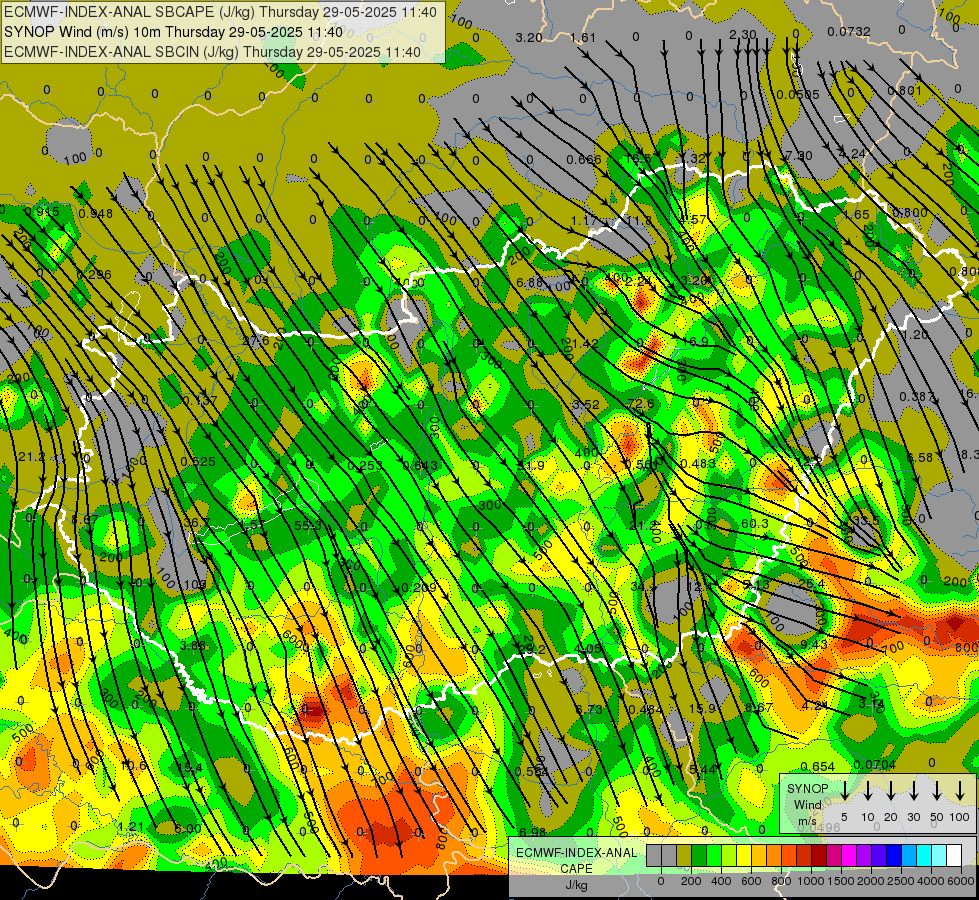This screenshot has width=979, height=900.
Task: Pick the olive swatch in CAPE legend
Action: pos(684,856)
